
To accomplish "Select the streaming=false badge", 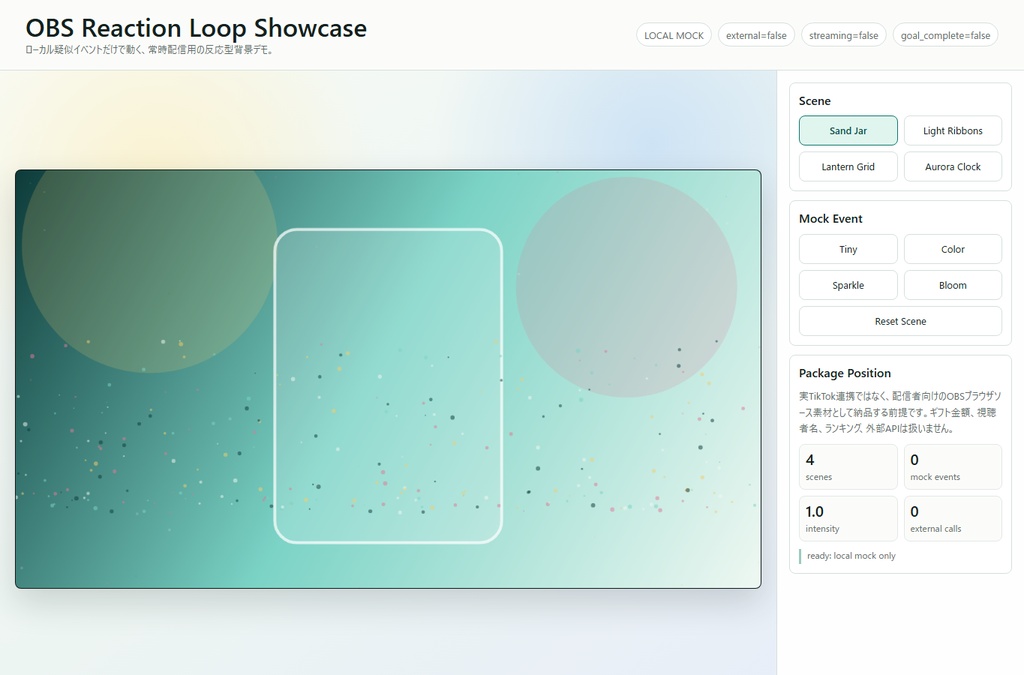I will pos(844,35).
